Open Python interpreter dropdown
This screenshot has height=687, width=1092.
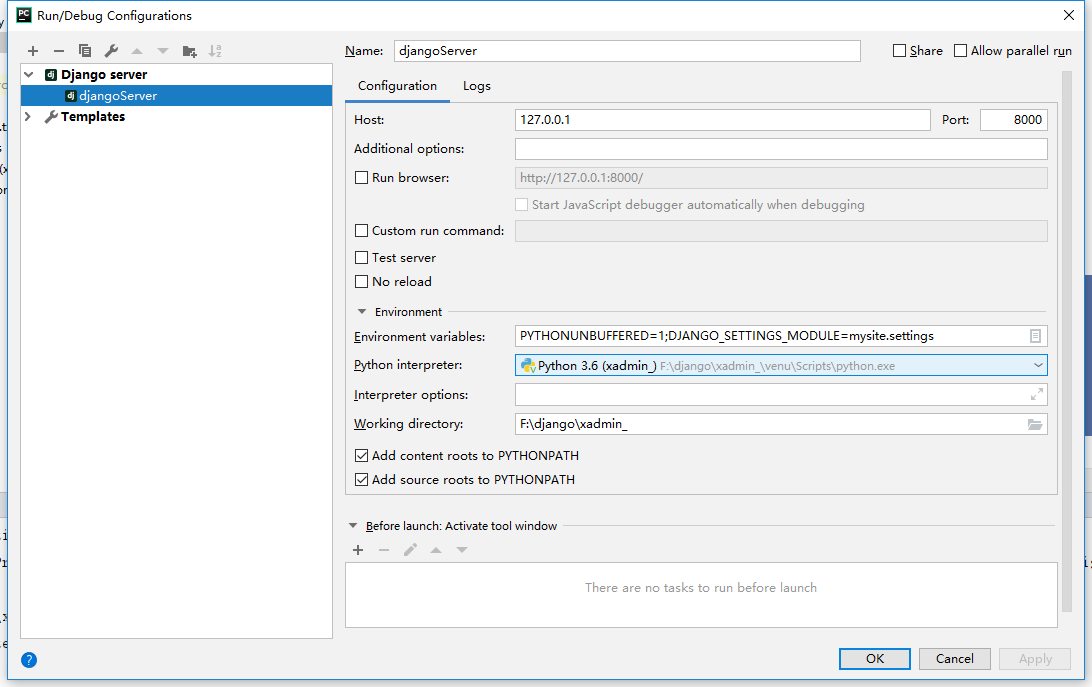pos(1038,365)
